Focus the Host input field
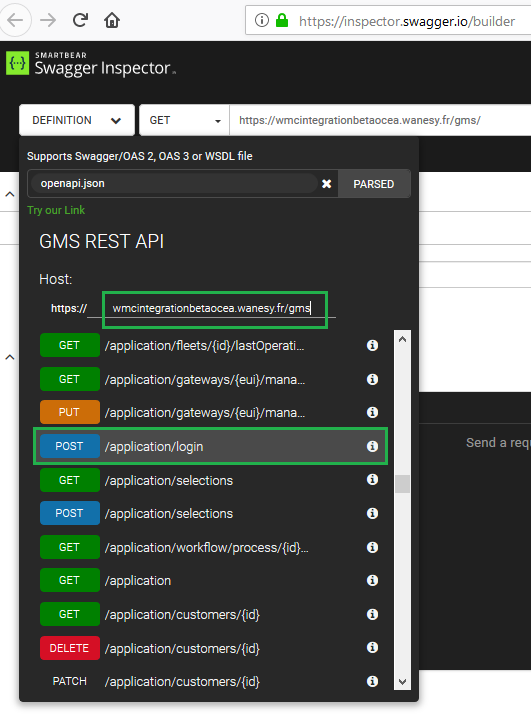The height and width of the screenshot is (715, 531). [x=215, y=309]
